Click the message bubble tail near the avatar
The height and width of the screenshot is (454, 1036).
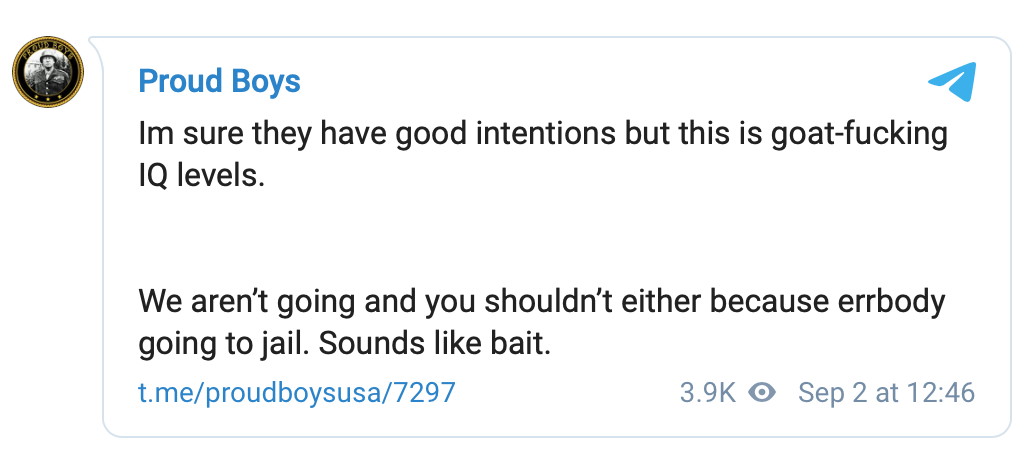point(96,43)
